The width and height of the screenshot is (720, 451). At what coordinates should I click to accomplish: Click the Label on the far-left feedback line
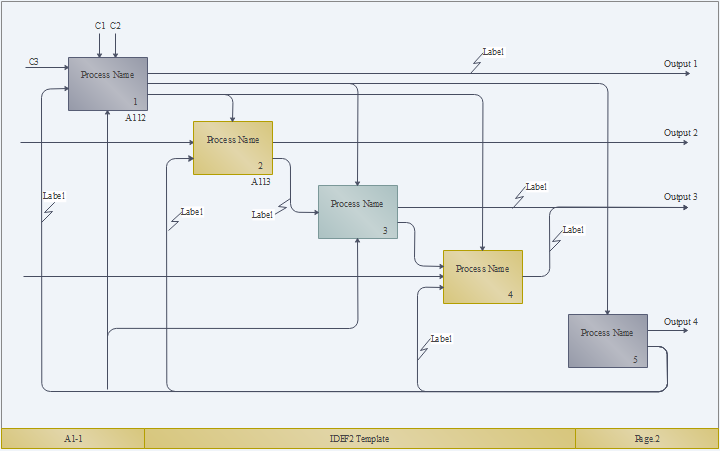point(54,196)
